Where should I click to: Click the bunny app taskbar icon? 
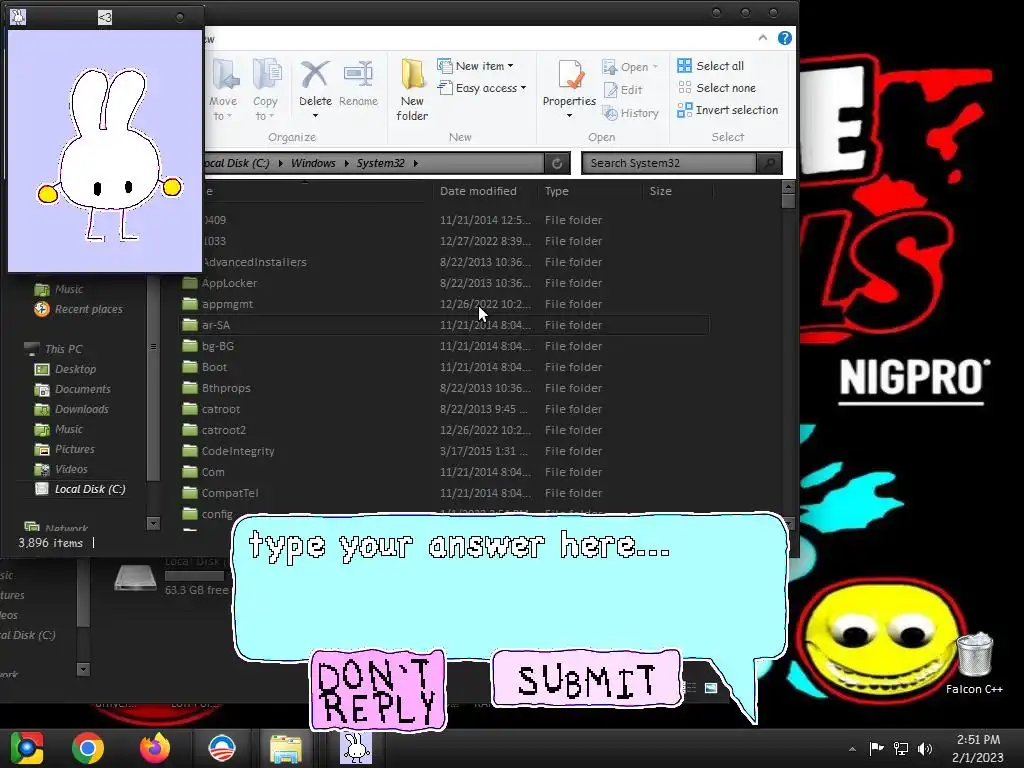pos(357,748)
